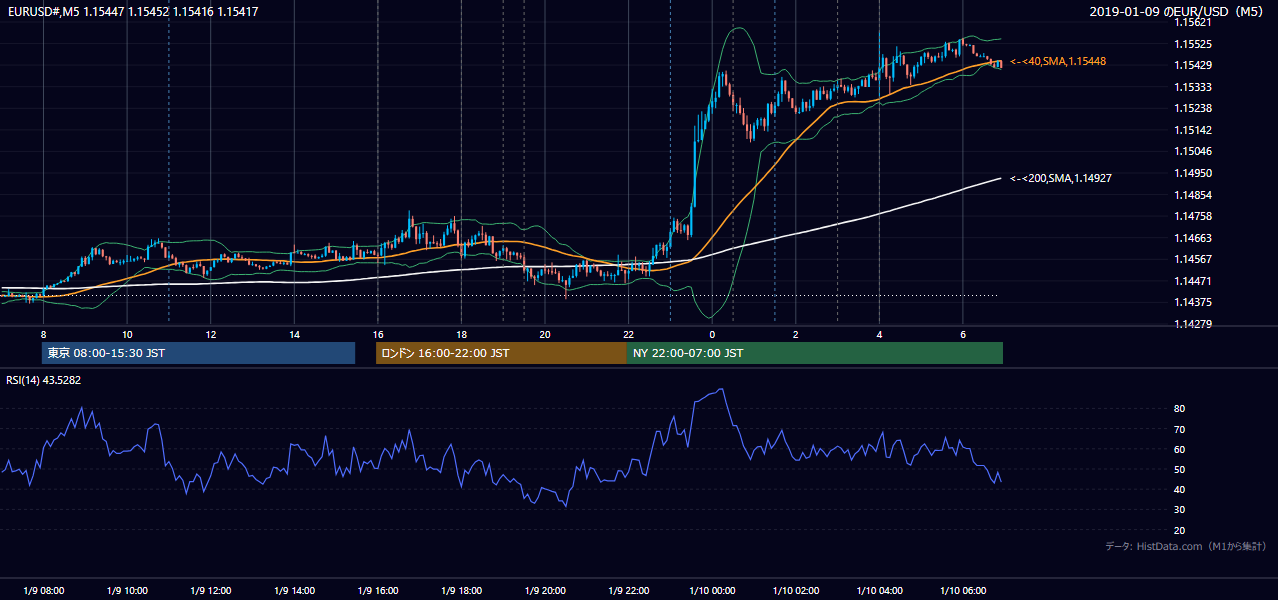Click price axis value 1.14854

point(1193,195)
